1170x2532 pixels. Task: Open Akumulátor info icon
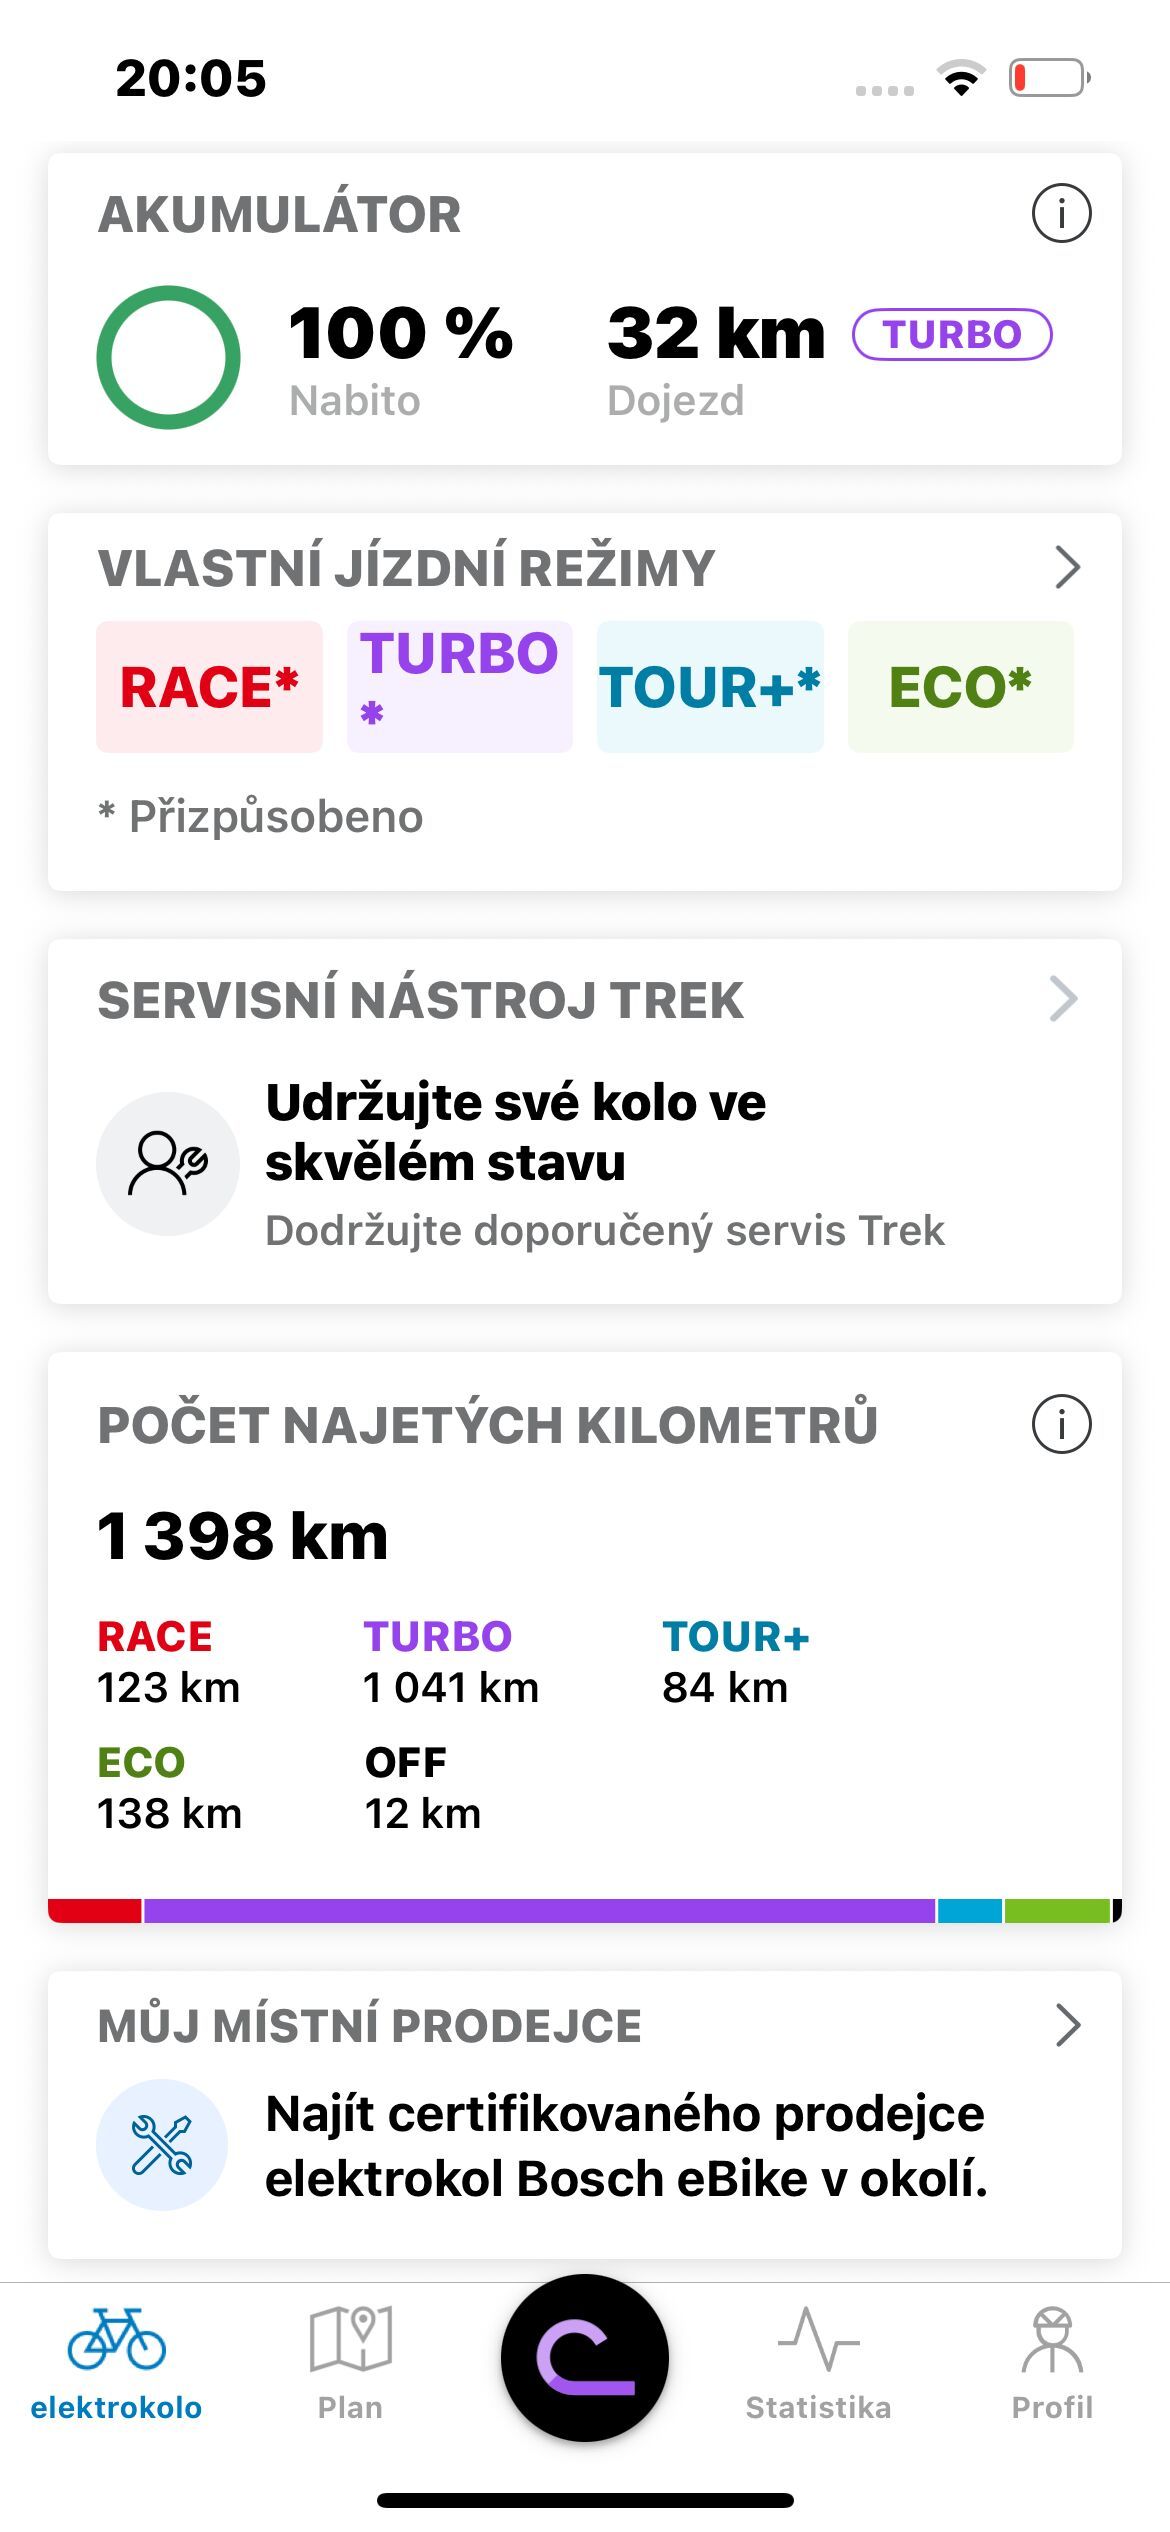(1061, 213)
